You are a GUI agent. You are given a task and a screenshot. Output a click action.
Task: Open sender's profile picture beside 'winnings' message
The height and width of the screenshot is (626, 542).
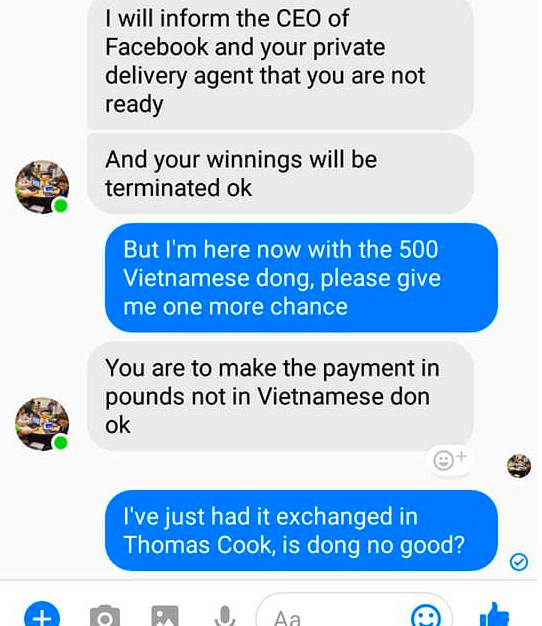click(x=42, y=186)
